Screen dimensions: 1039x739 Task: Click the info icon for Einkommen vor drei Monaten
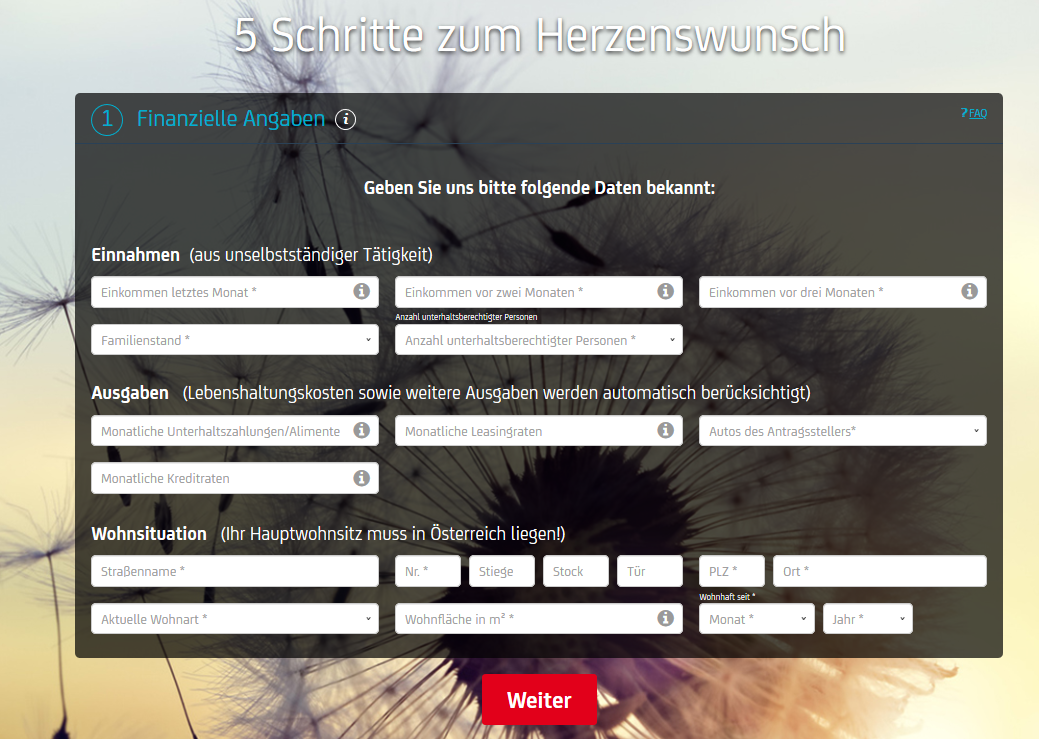[x=968, y=292]
